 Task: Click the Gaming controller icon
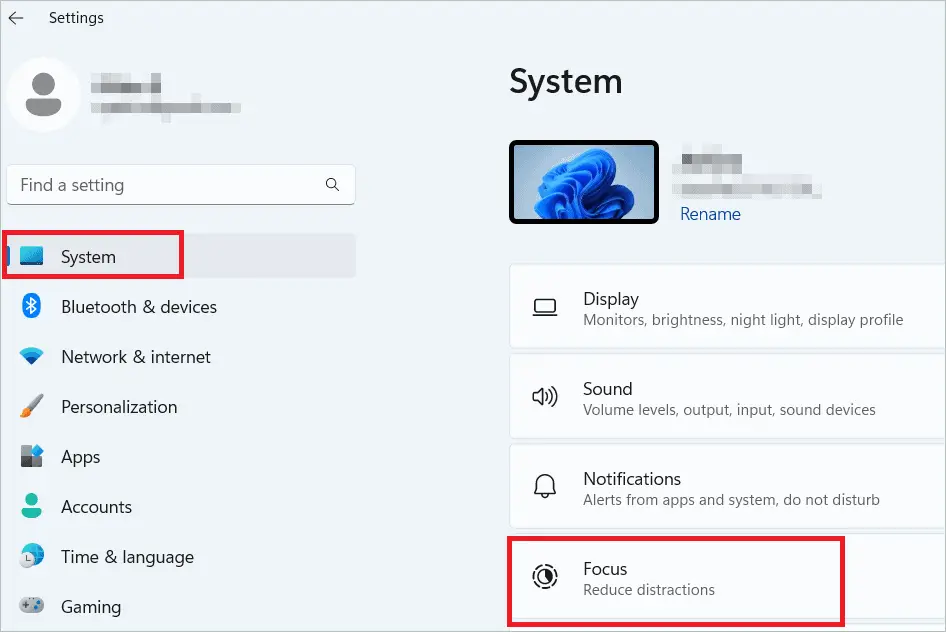31,605
